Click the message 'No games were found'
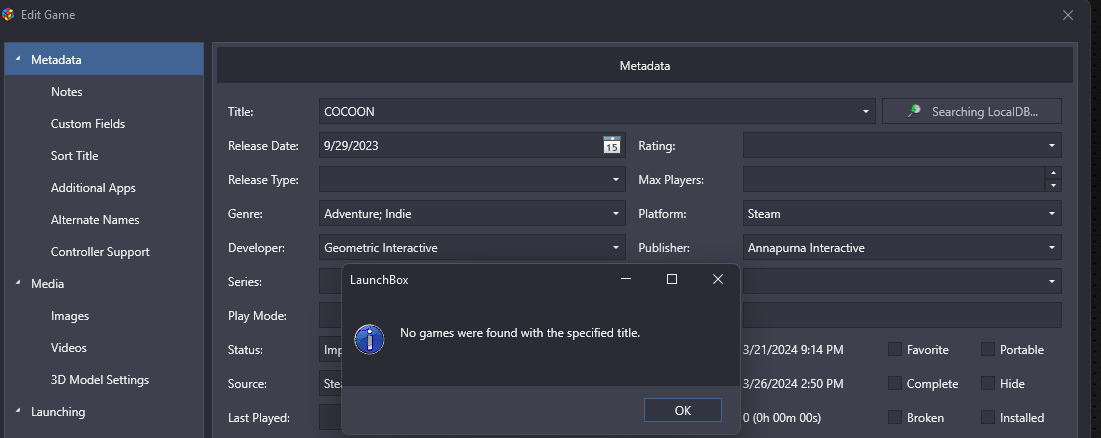The height and width of the screenshot is (438, 1101). coord(520,333)
